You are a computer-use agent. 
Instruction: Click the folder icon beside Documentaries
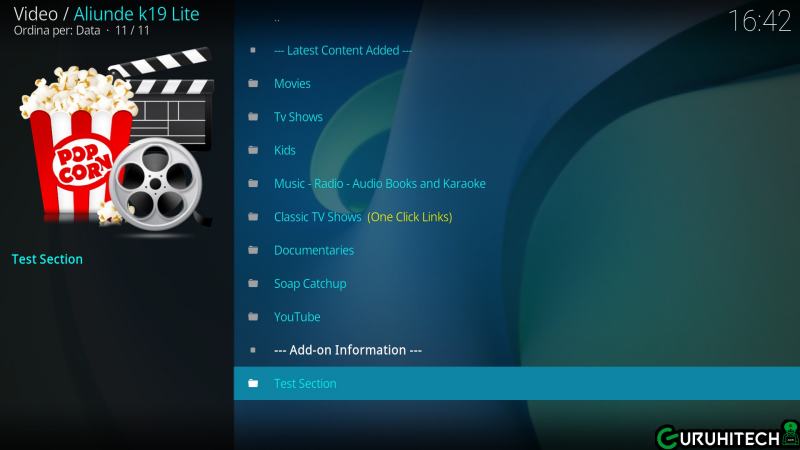coord(253,251)
